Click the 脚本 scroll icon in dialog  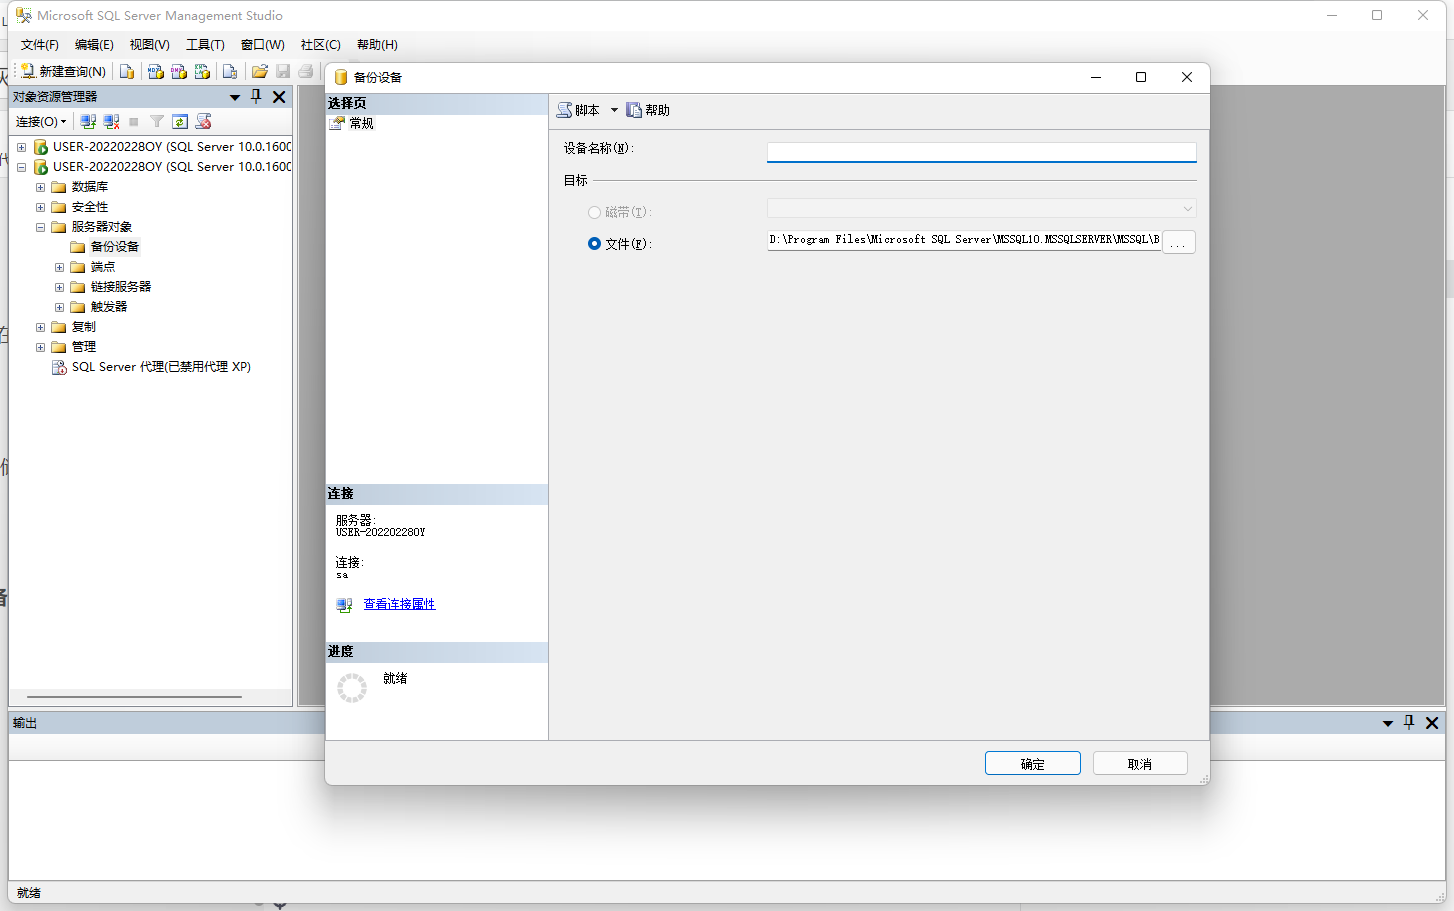[x=565, y=110]
